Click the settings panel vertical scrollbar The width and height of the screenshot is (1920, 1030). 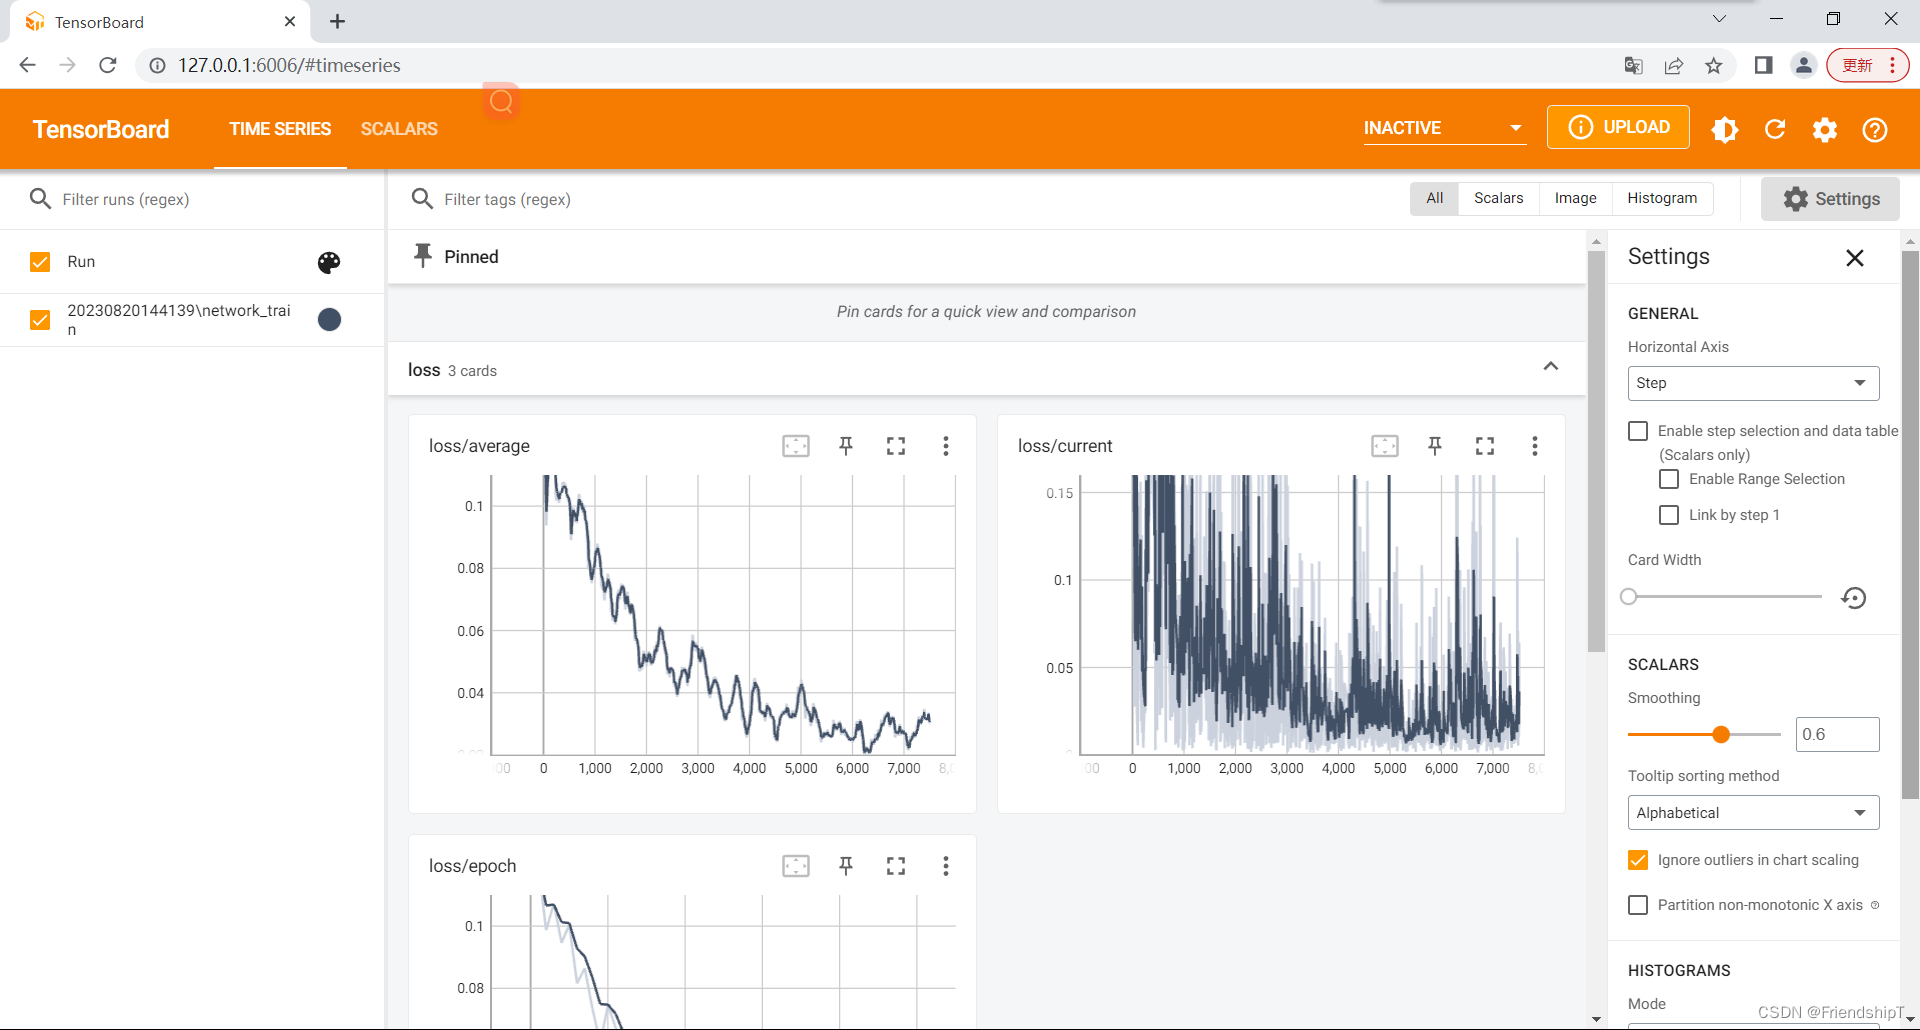(1910, 525)
